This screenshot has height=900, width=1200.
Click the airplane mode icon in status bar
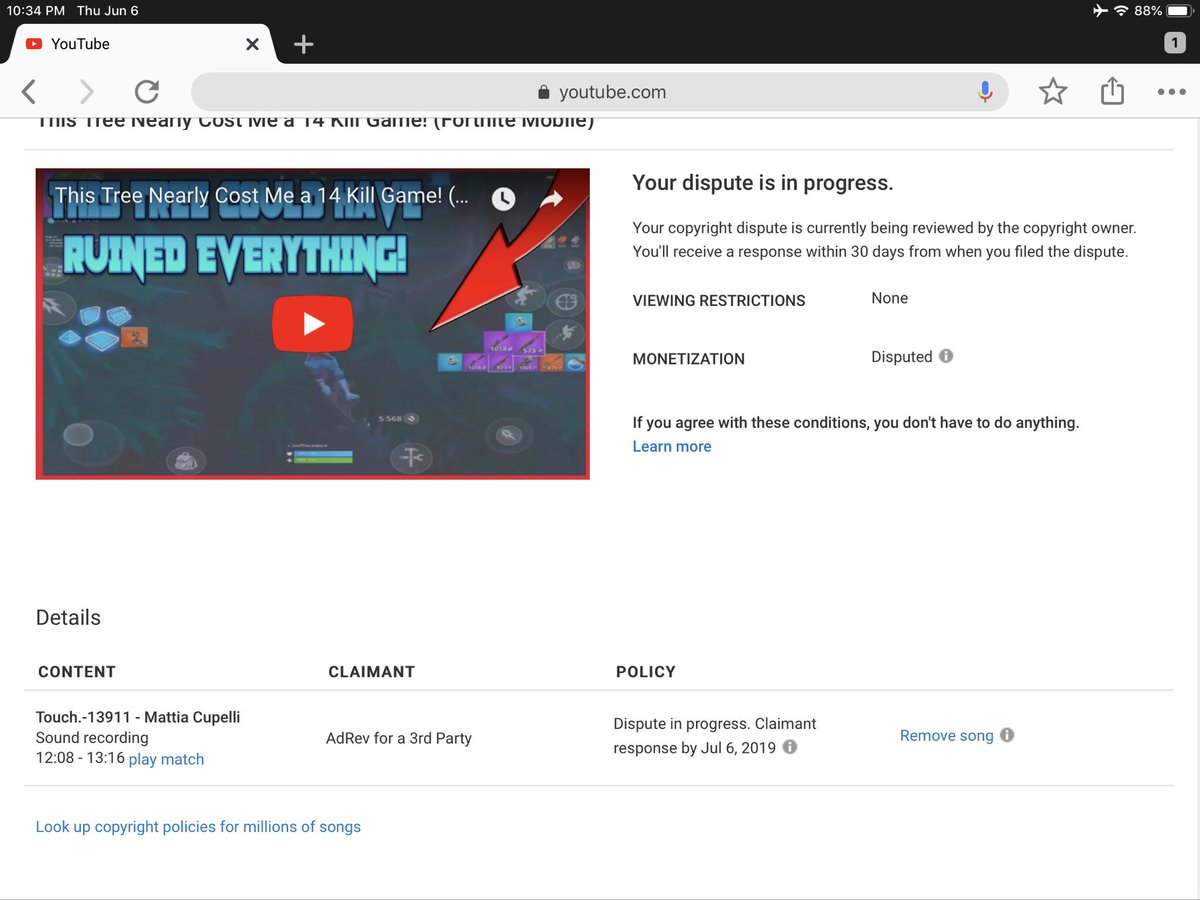coord(1100,11)
